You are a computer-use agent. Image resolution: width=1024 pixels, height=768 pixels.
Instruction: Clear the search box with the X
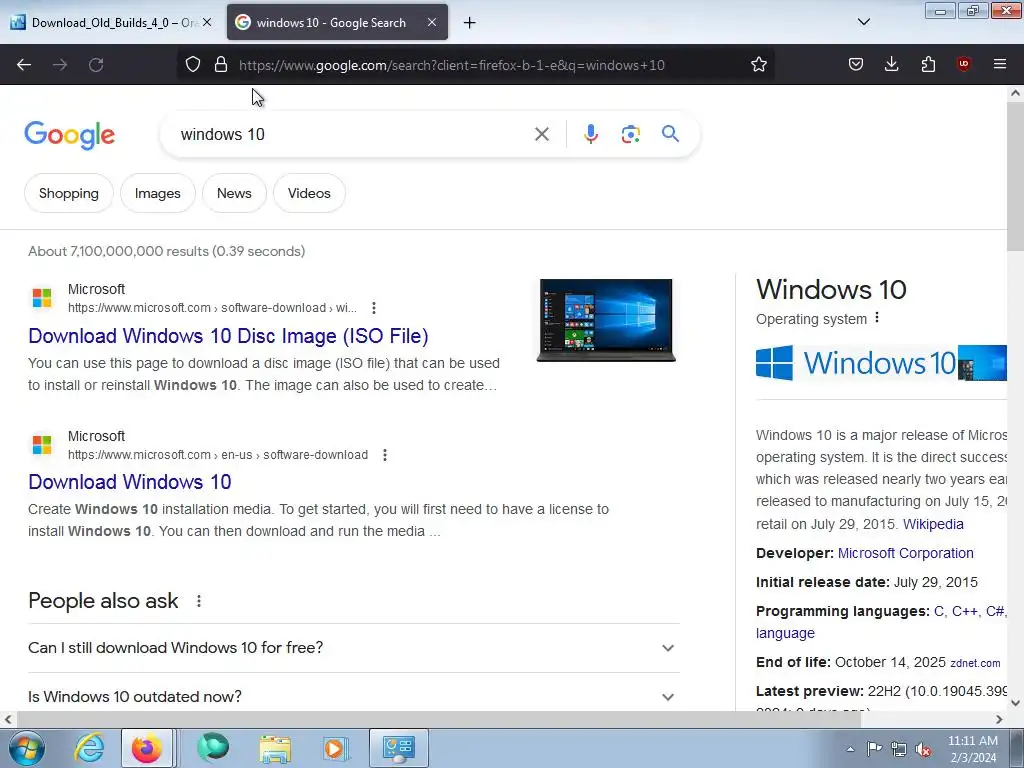tap(541, 135)
